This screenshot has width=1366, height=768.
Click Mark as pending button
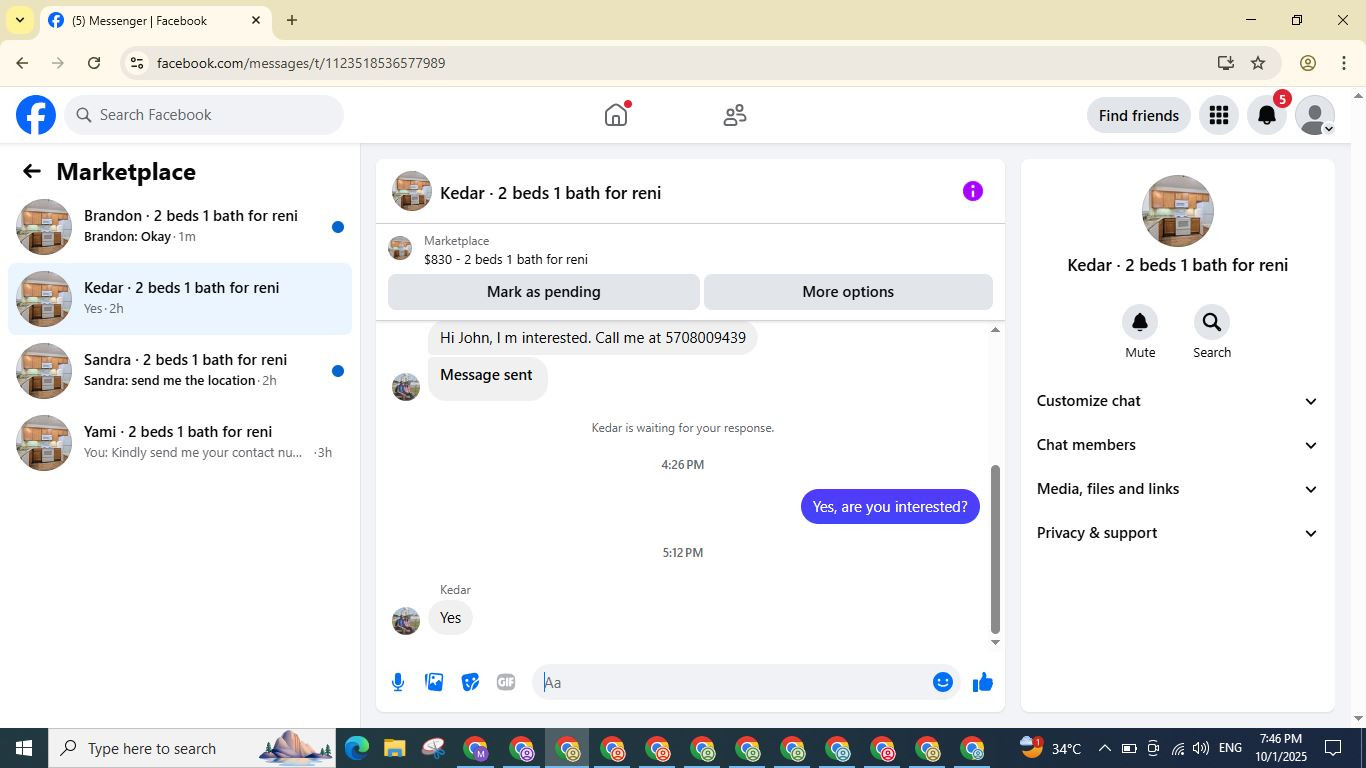click(544, 292)
